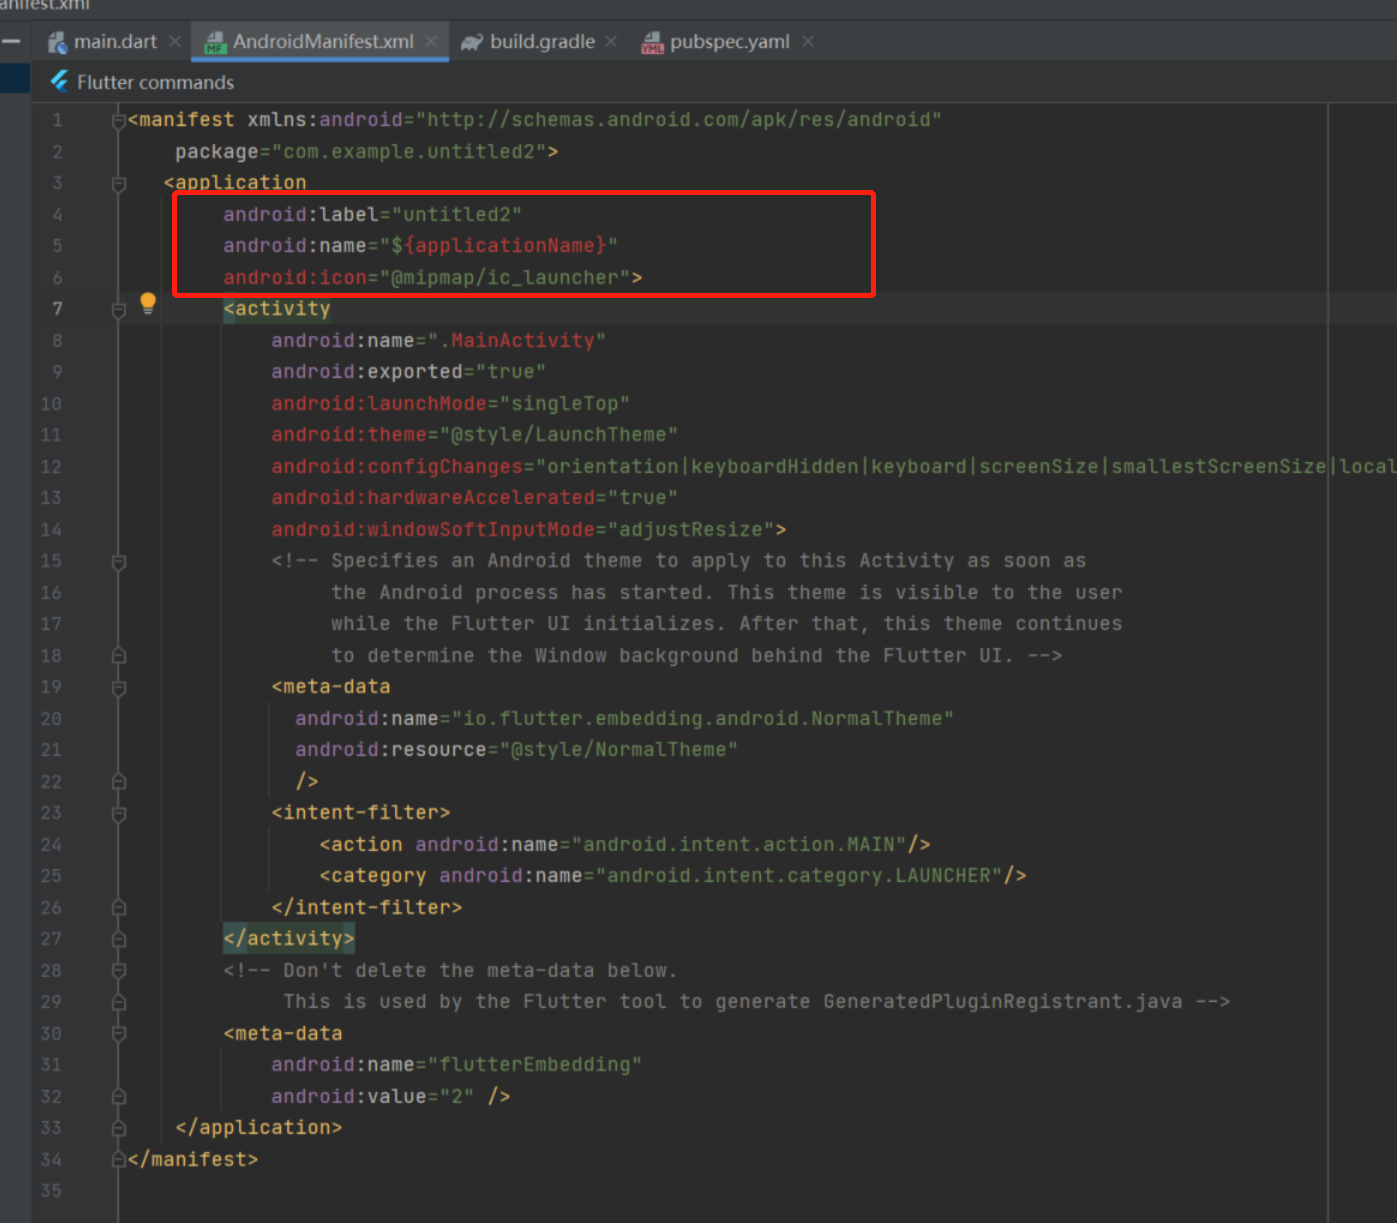Screen dimensions: 1397x1223
Task: Click the "@mipmap/ic_launcher" icon value
Action: point(505,278)
